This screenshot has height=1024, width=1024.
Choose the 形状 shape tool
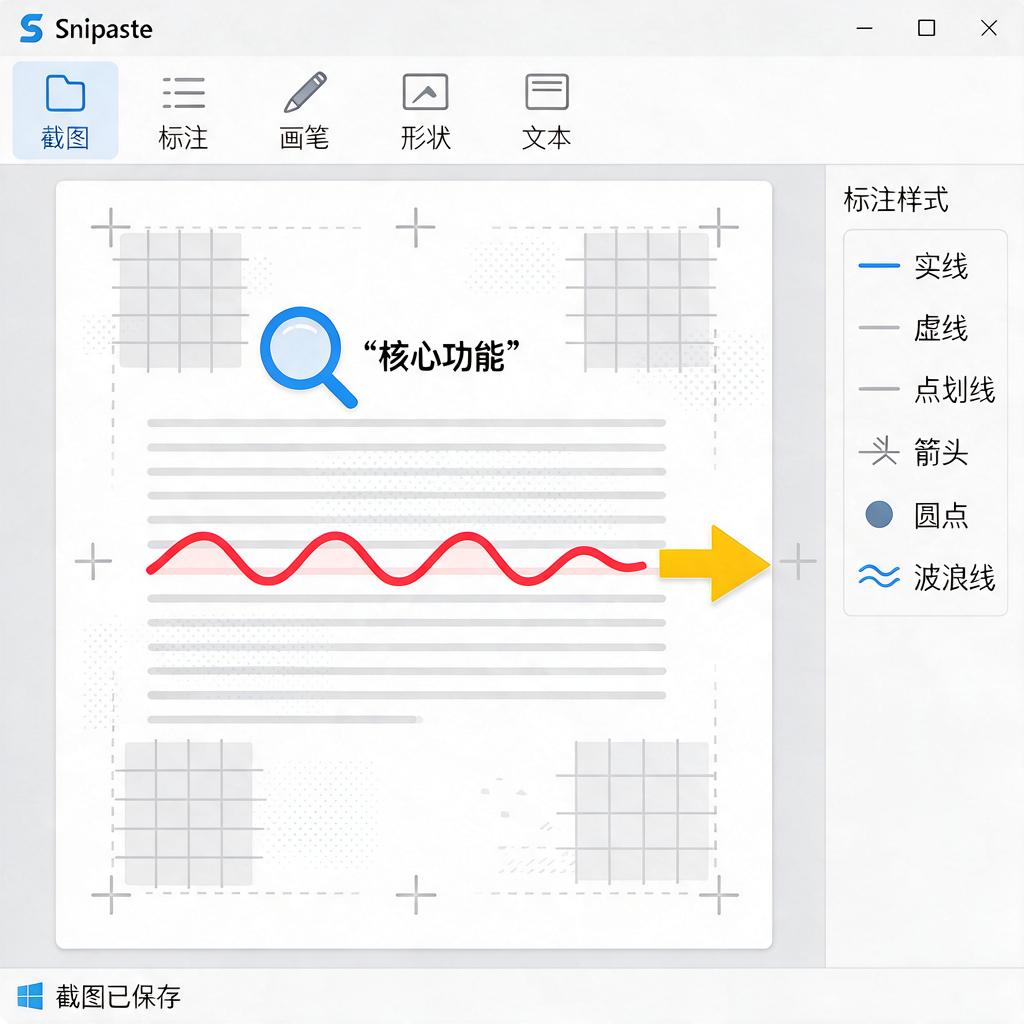tap(425, 111)
